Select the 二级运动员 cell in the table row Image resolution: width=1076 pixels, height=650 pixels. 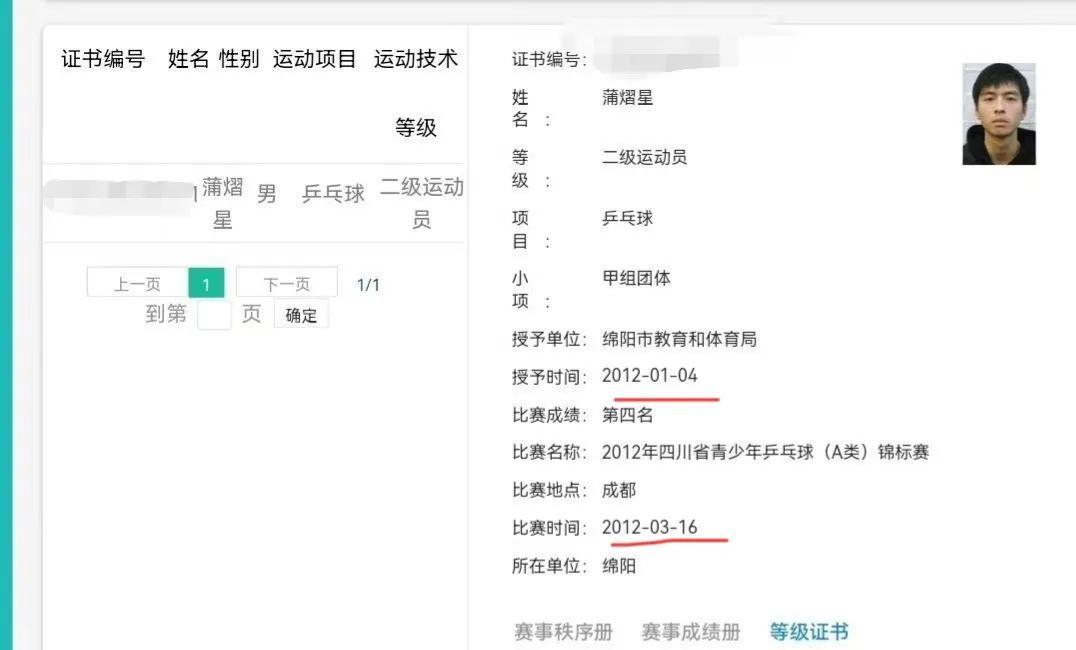tap(421, 203)
